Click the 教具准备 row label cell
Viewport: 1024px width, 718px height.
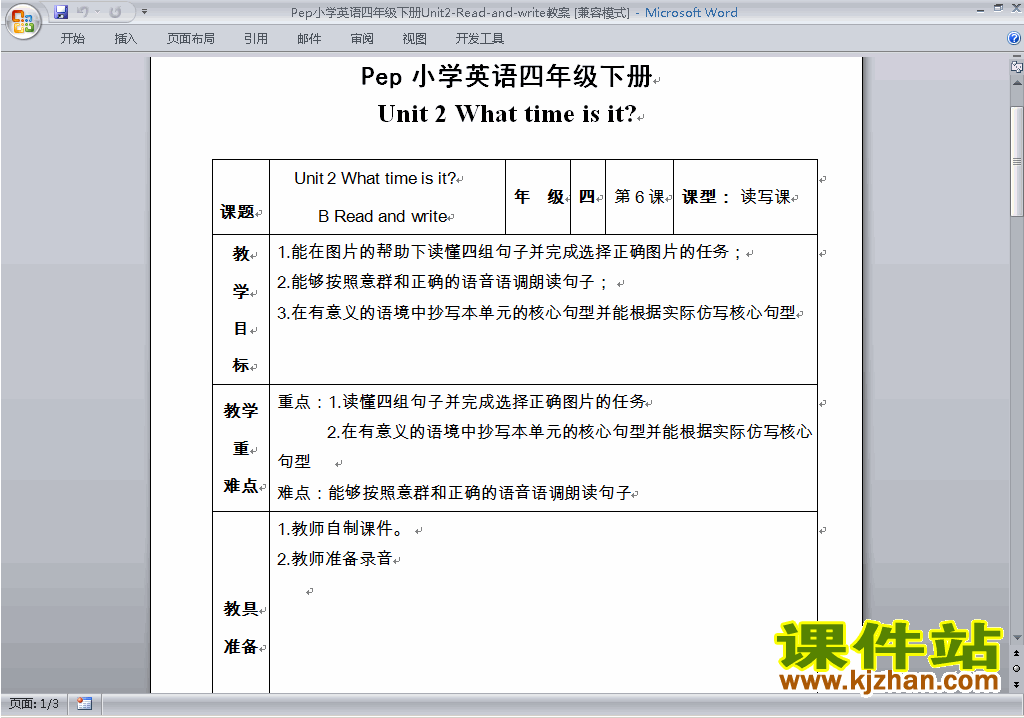point(241,602)
